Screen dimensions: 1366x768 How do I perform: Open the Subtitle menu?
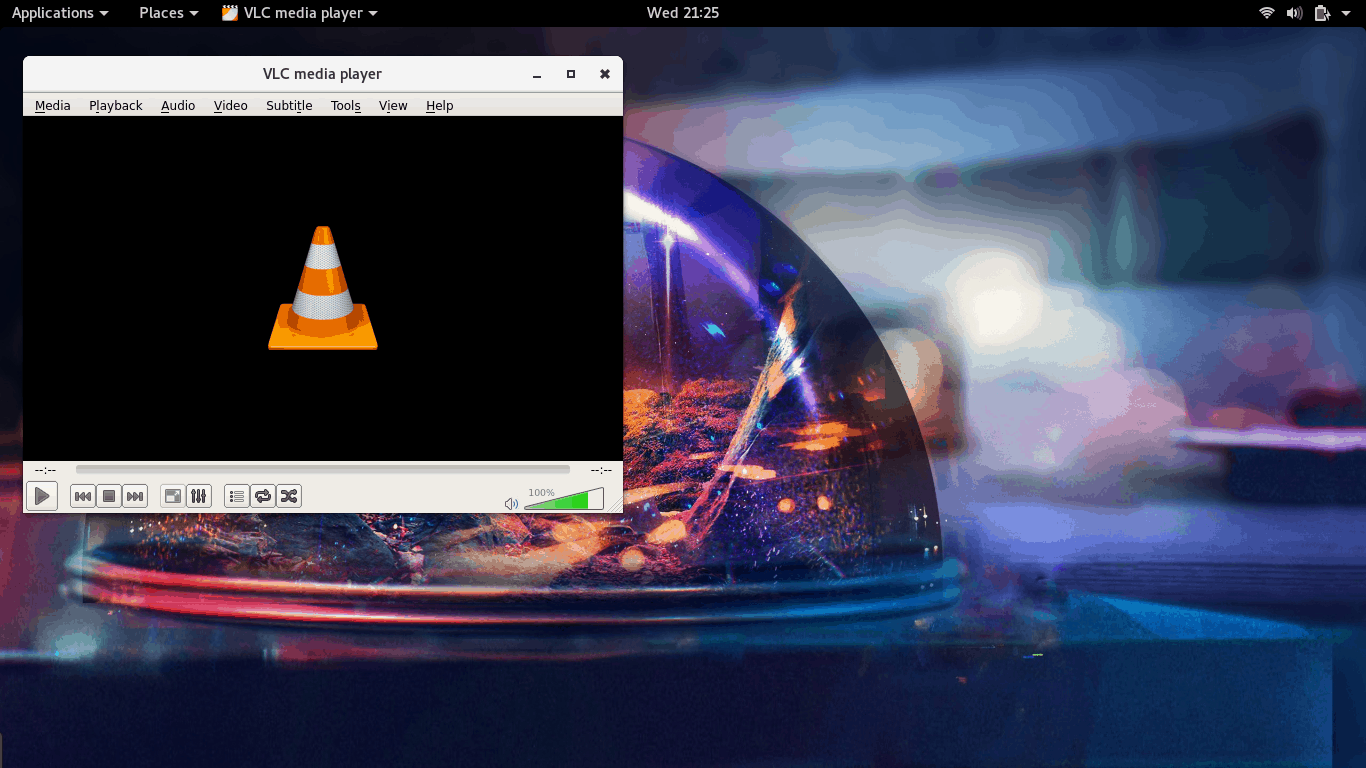[289, 106]
